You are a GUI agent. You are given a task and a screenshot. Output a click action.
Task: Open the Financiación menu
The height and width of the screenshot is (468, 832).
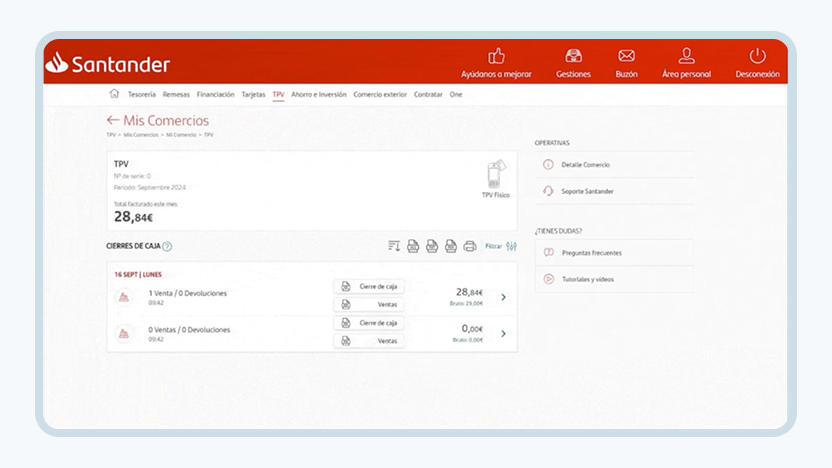(215, 94)
